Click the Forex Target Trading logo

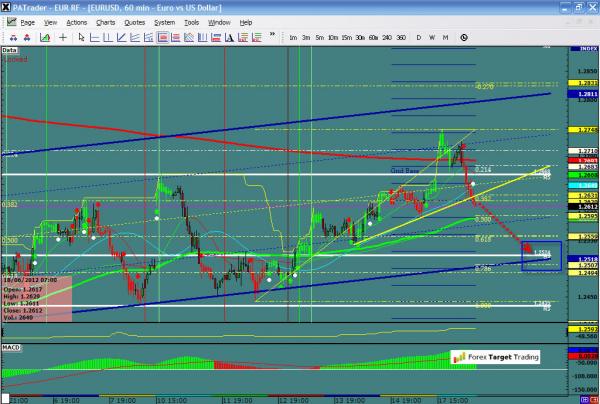click(493, 355)
